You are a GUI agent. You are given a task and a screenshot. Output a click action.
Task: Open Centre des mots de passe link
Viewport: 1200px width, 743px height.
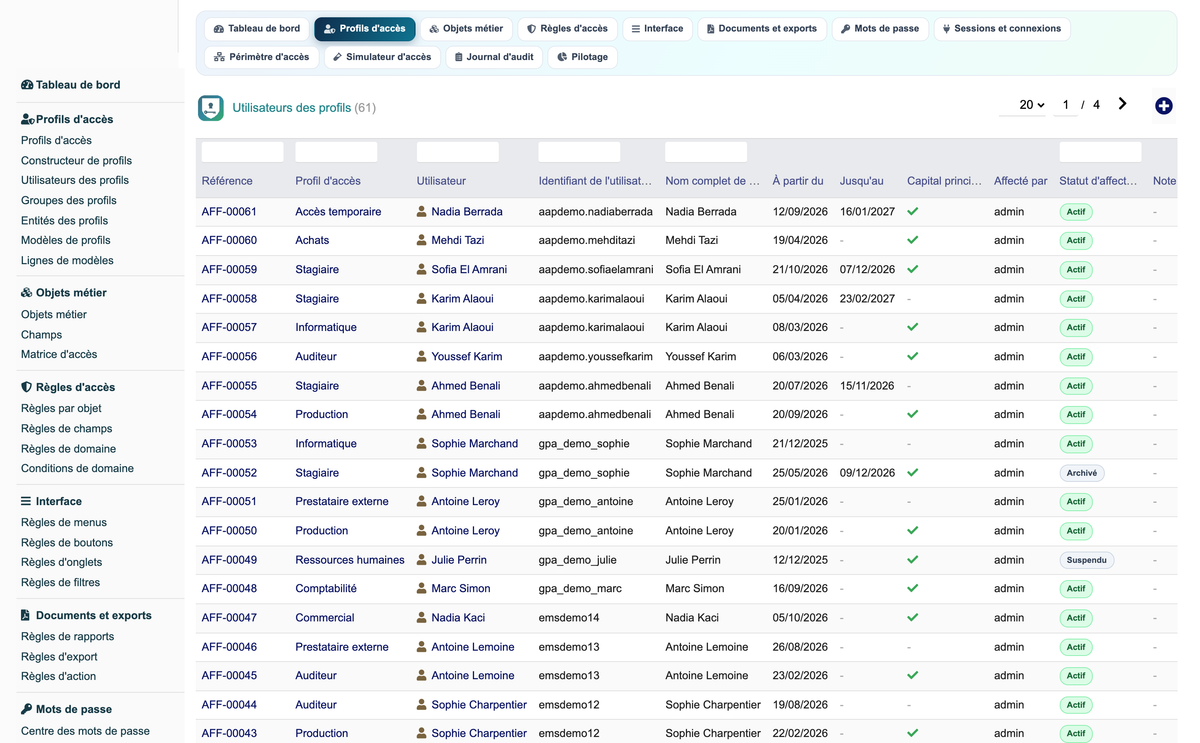(85, 731)
